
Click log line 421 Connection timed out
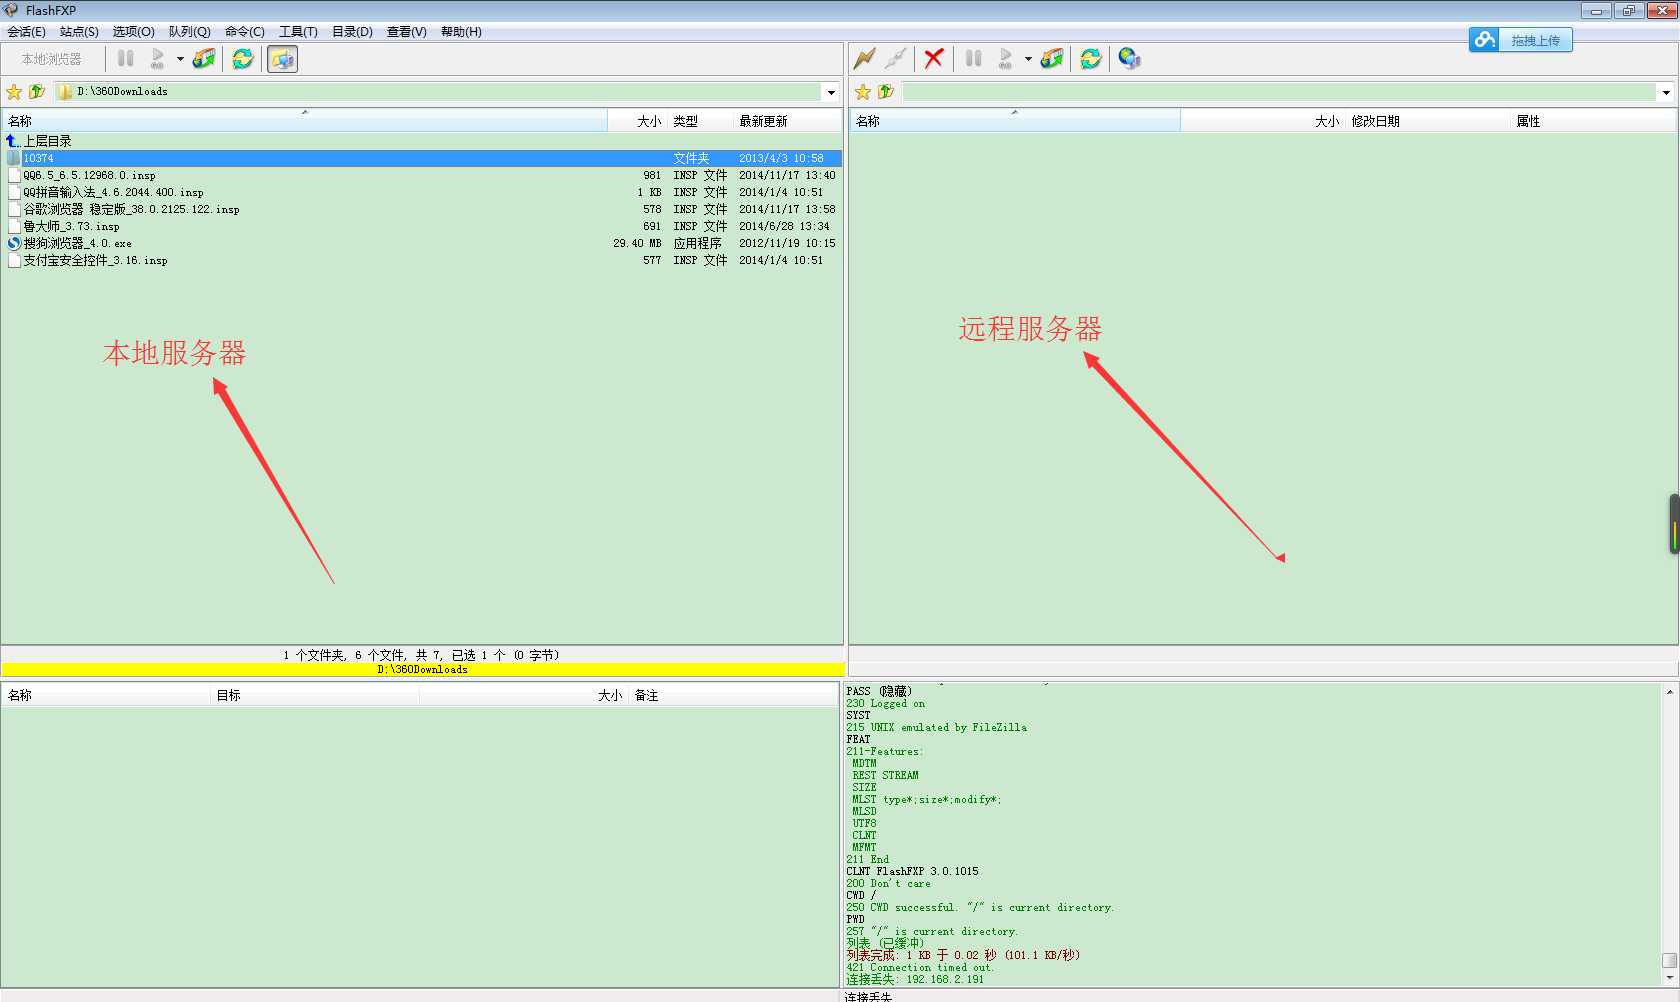coord(920,967)
